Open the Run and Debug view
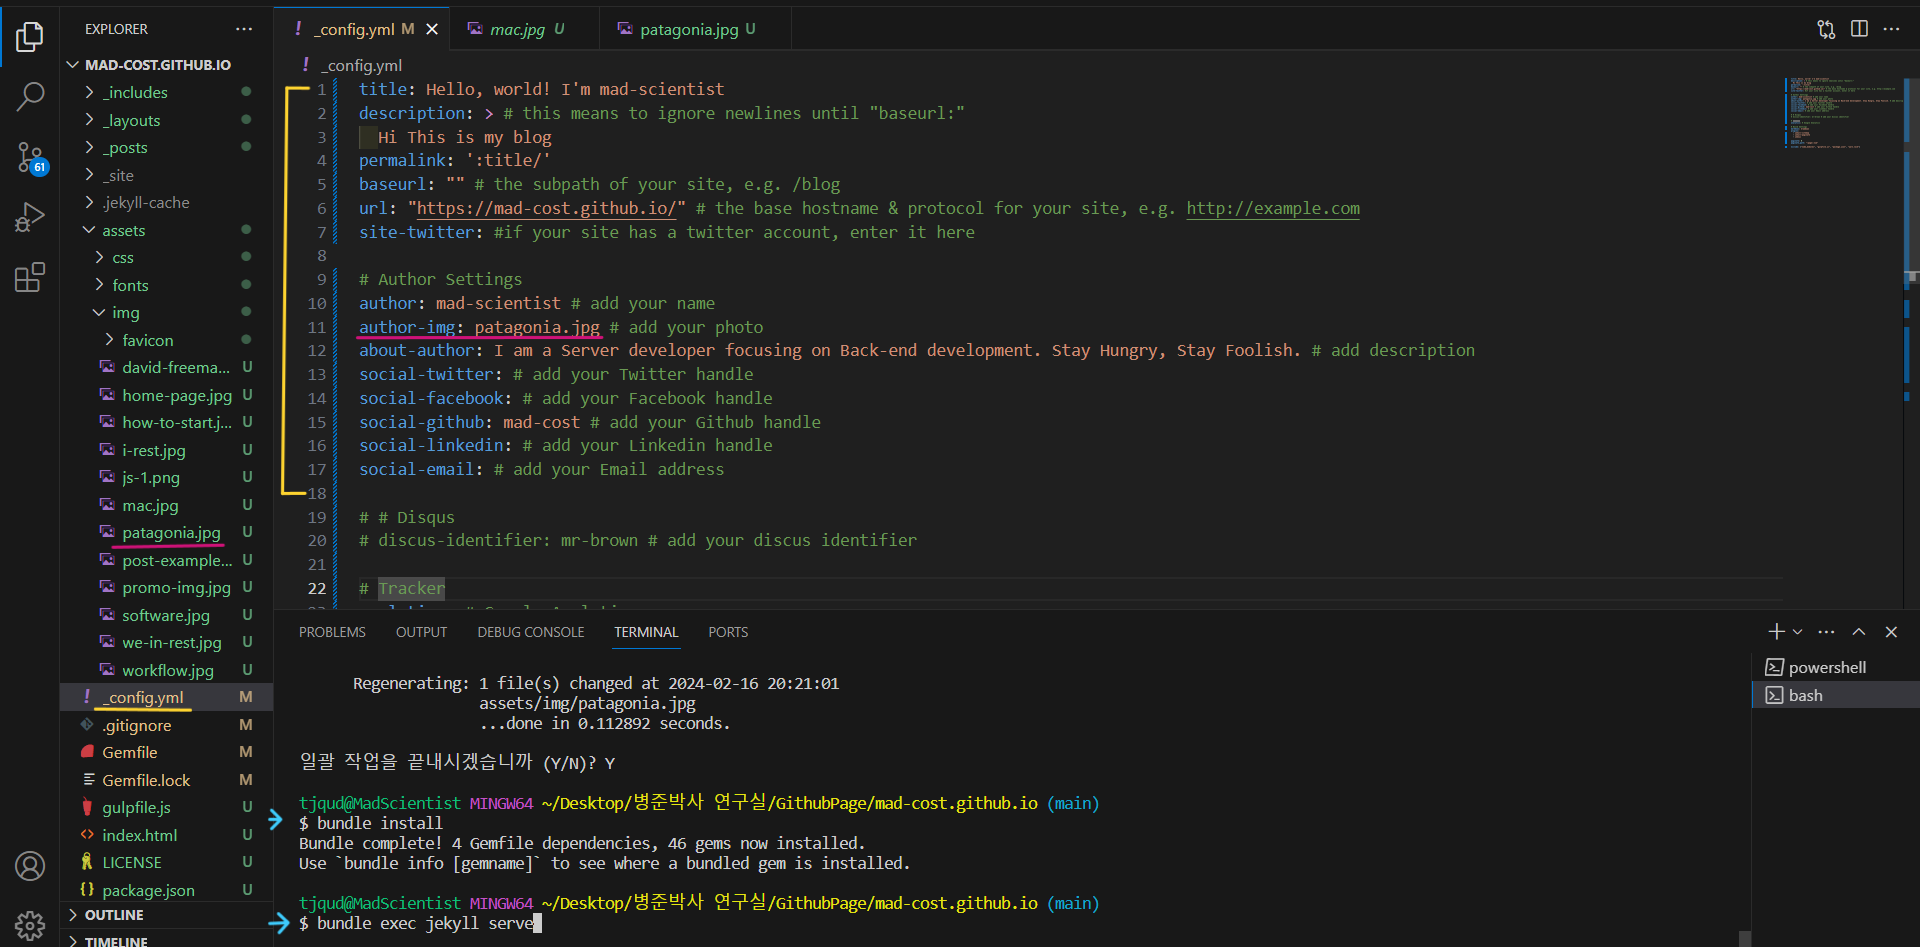 [30, 217]
